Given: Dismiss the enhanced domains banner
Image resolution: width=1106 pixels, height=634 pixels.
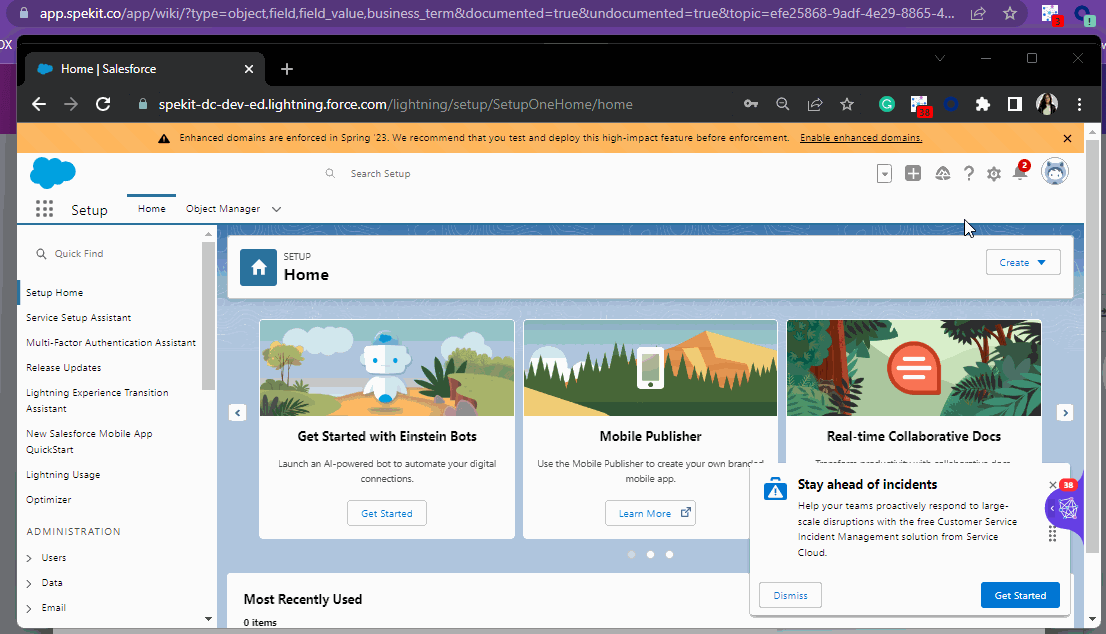Looking at the screenshot, I should point(1067,138).
